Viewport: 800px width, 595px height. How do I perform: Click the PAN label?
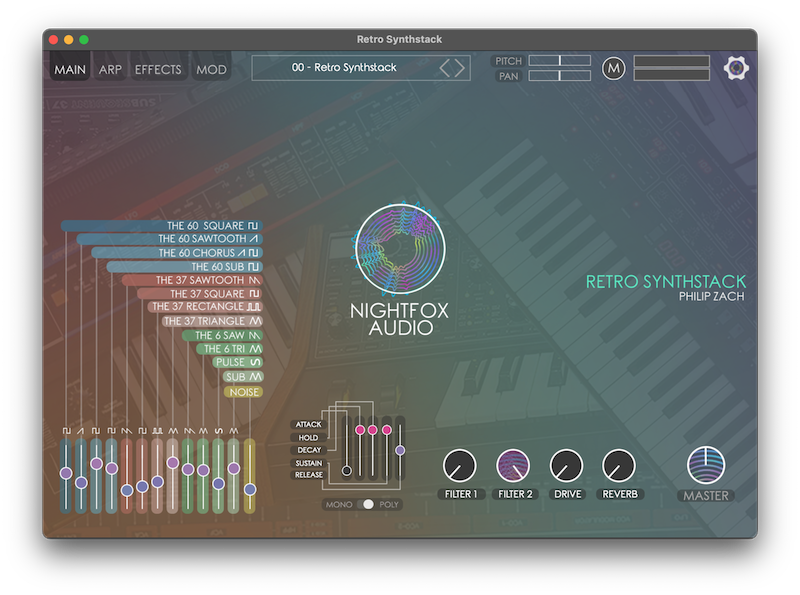click(x=508, y=76)
